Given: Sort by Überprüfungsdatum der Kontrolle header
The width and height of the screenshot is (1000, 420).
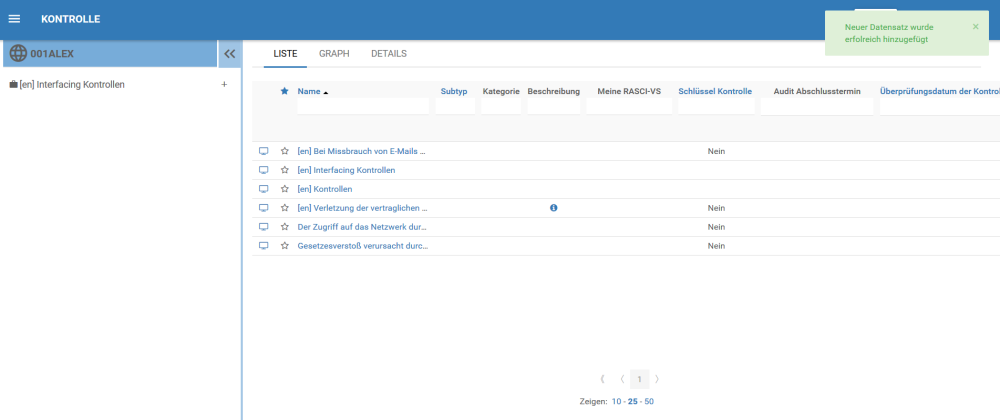Looking at the screenshot, I should [939, 91].
